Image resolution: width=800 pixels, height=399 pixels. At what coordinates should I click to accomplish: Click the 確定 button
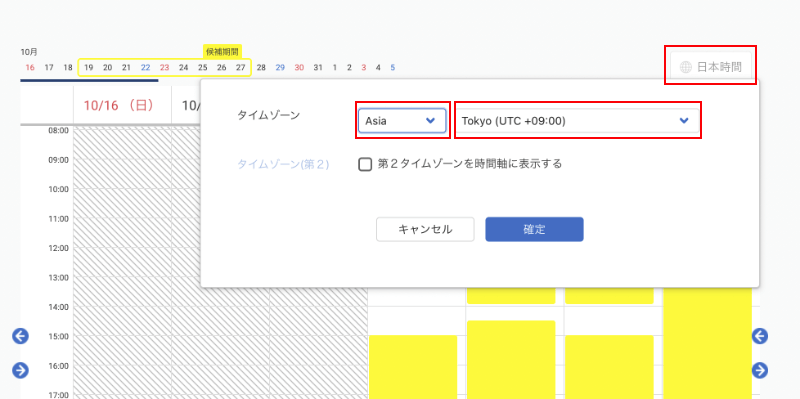(534, 230)
